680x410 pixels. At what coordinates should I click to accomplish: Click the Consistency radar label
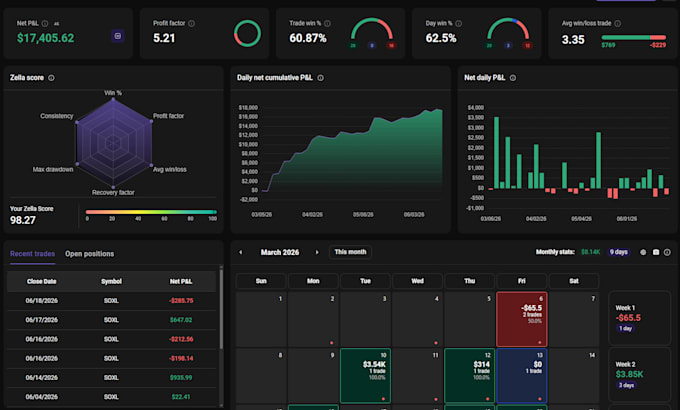pos(57,116)
